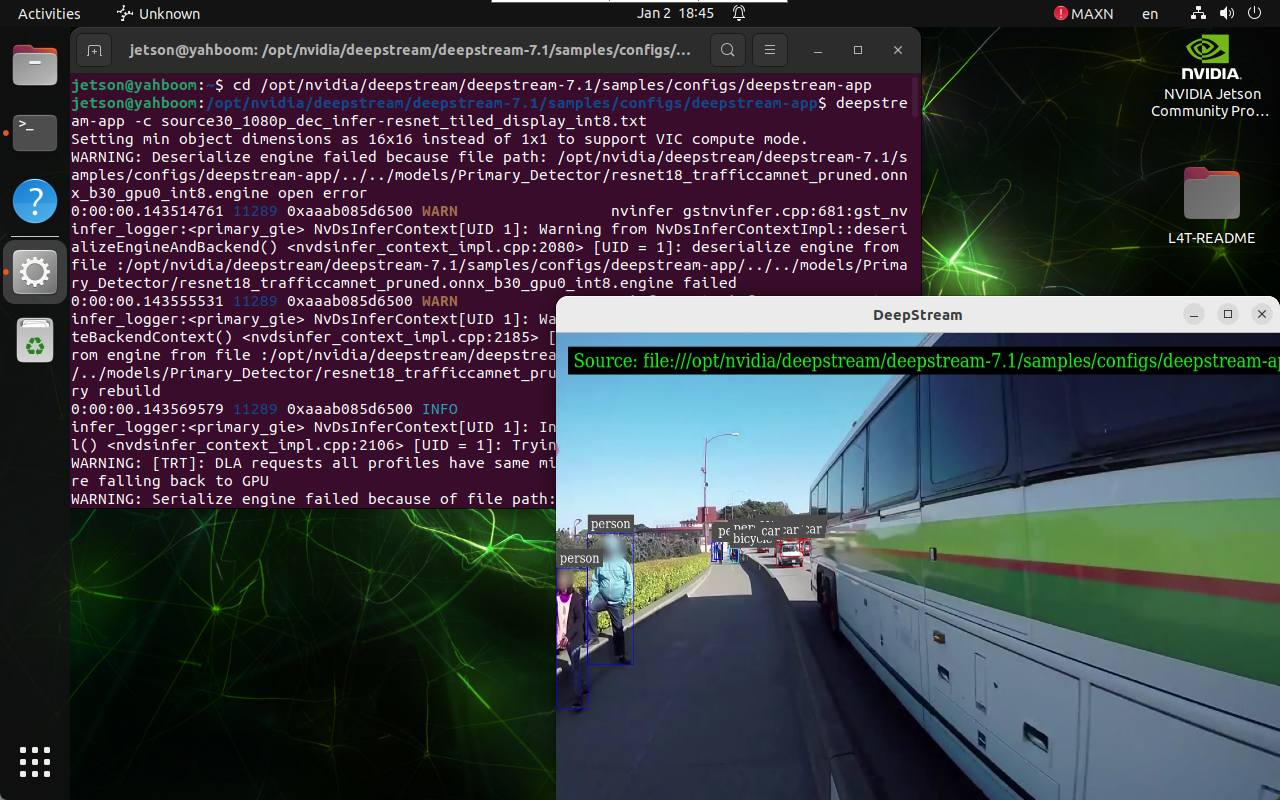Click Activities in the top bar

pyautogui.click(x=48, y=14)
